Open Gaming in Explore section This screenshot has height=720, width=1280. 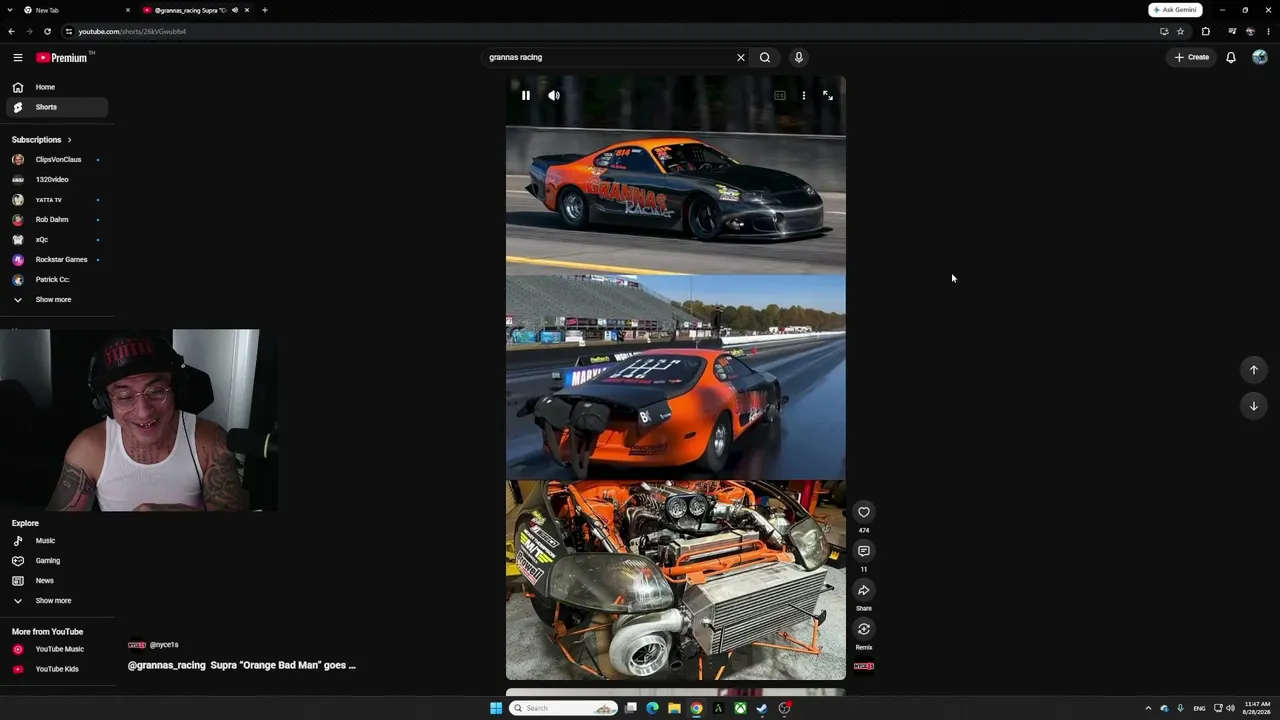pos(57,561)
